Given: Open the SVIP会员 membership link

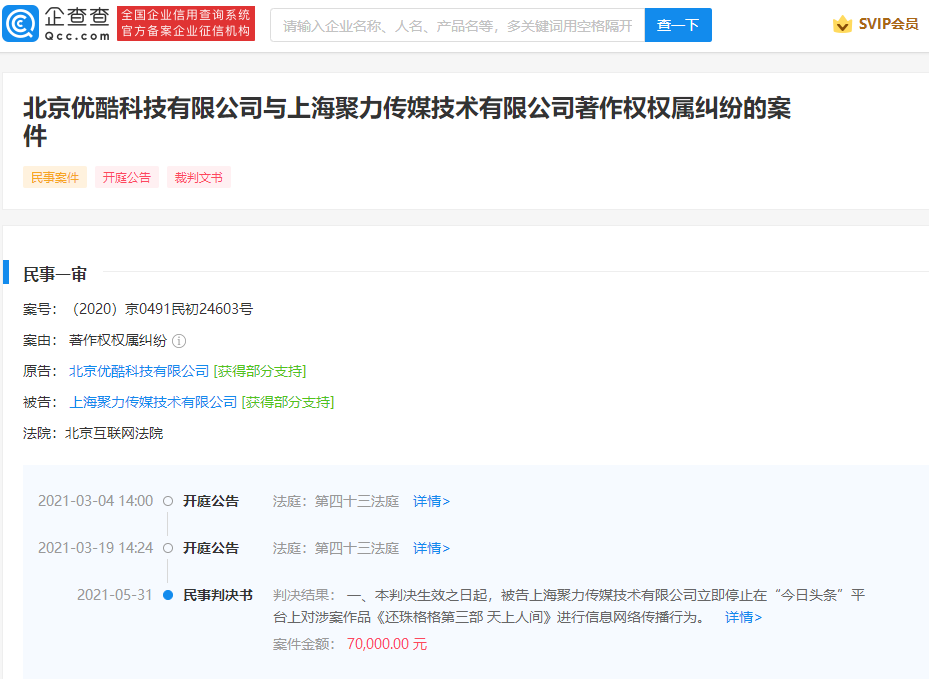Looking at the screenshot, I should 888,24.
